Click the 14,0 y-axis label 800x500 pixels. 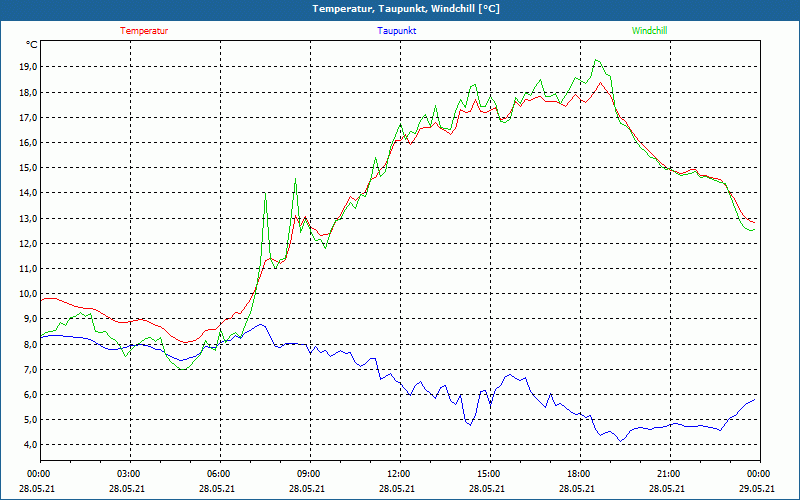coord(28,192)
